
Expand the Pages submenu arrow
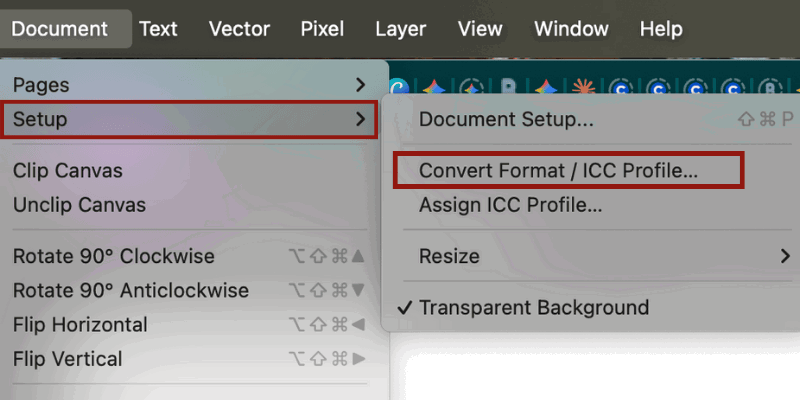(x=361, y=86)
